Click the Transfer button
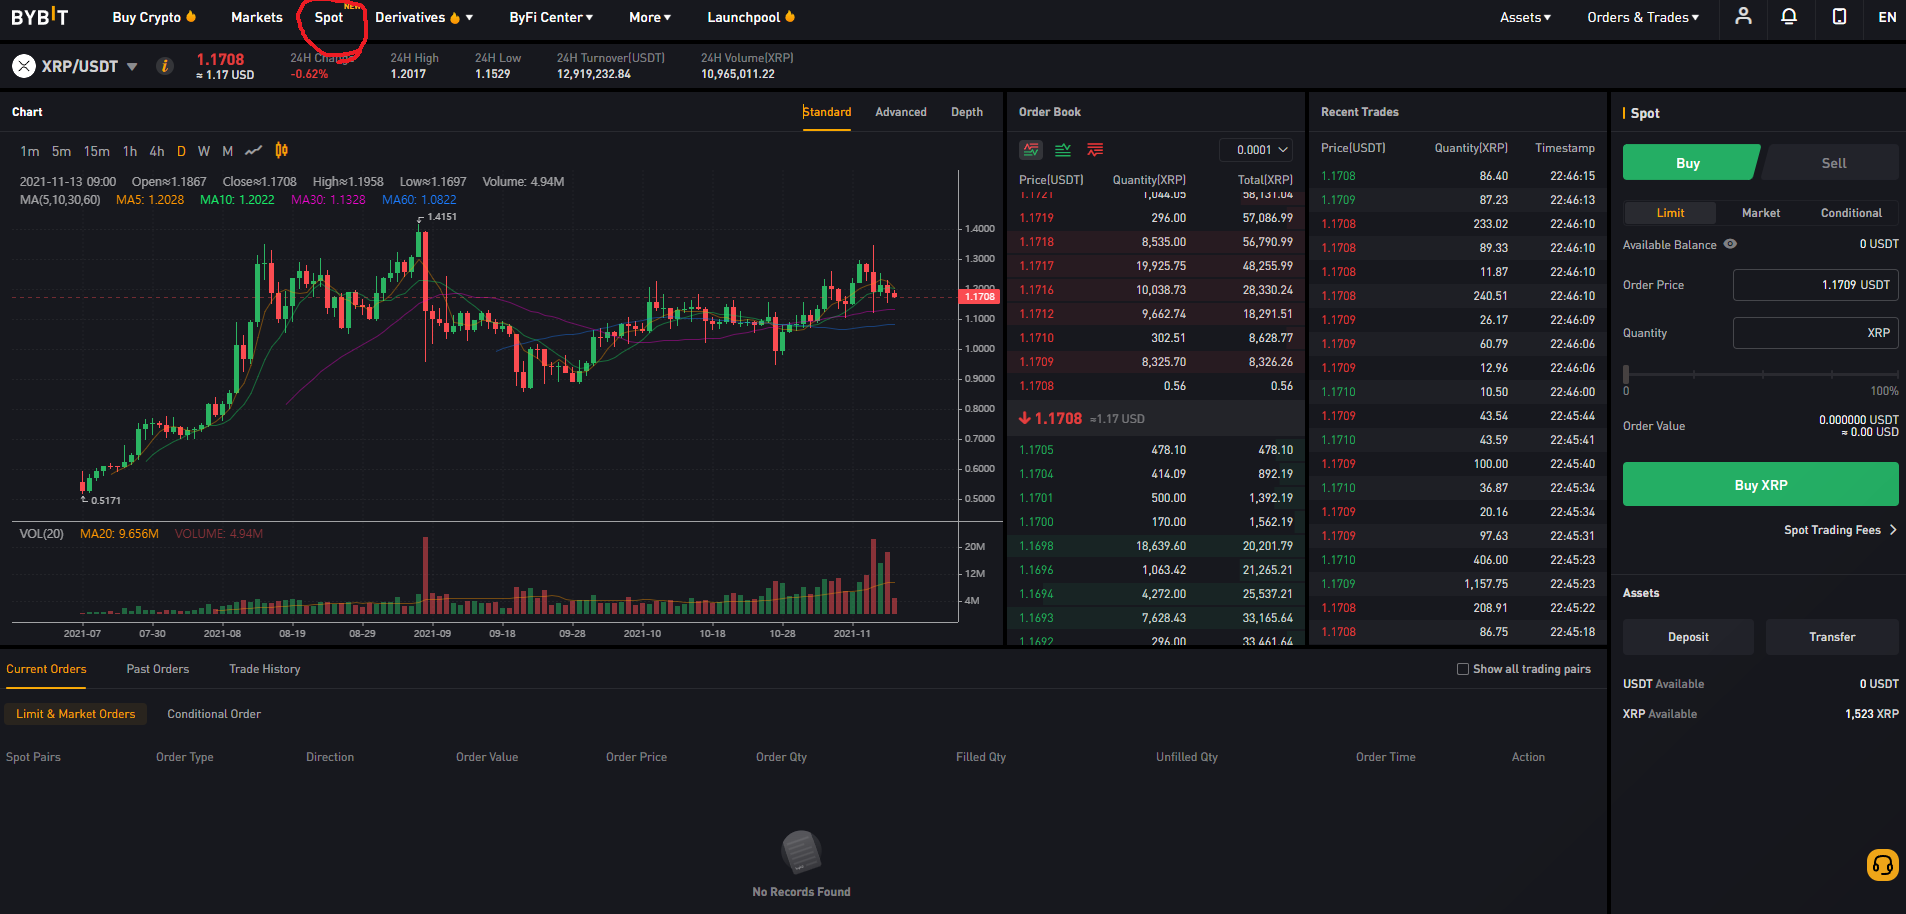 [x=1832, y=637]
